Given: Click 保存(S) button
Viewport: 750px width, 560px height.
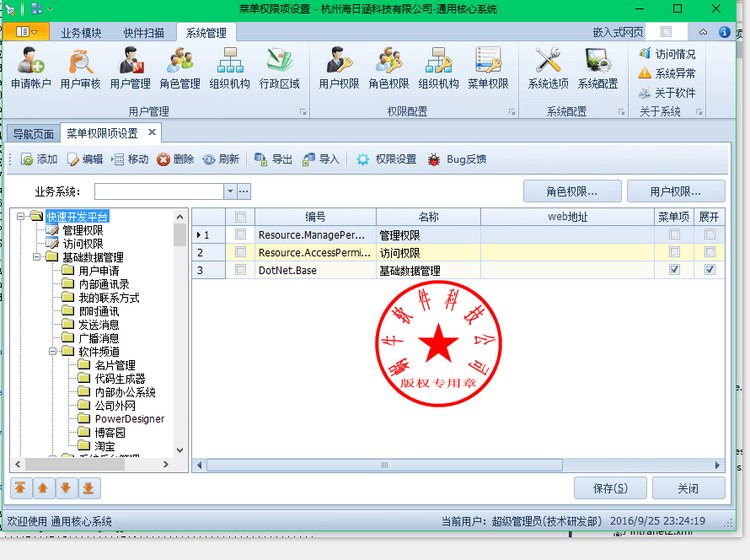Looking at the screenshot, I should [610, 488].
